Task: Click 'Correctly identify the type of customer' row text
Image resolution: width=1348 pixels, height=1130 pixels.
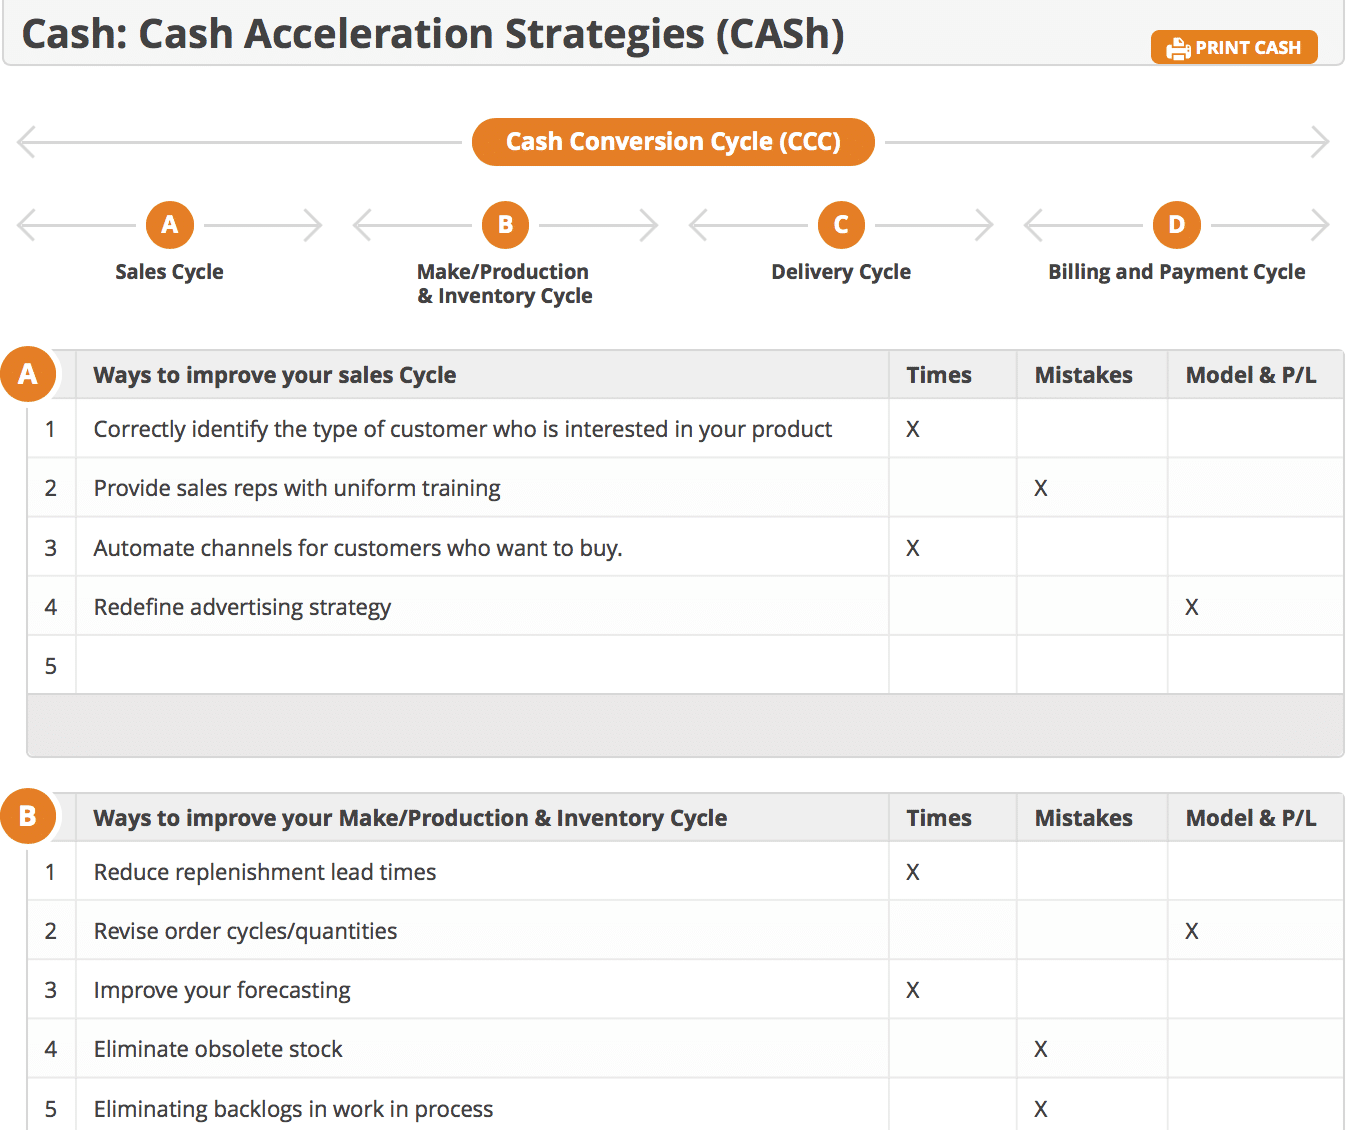Action: (463, 429)
